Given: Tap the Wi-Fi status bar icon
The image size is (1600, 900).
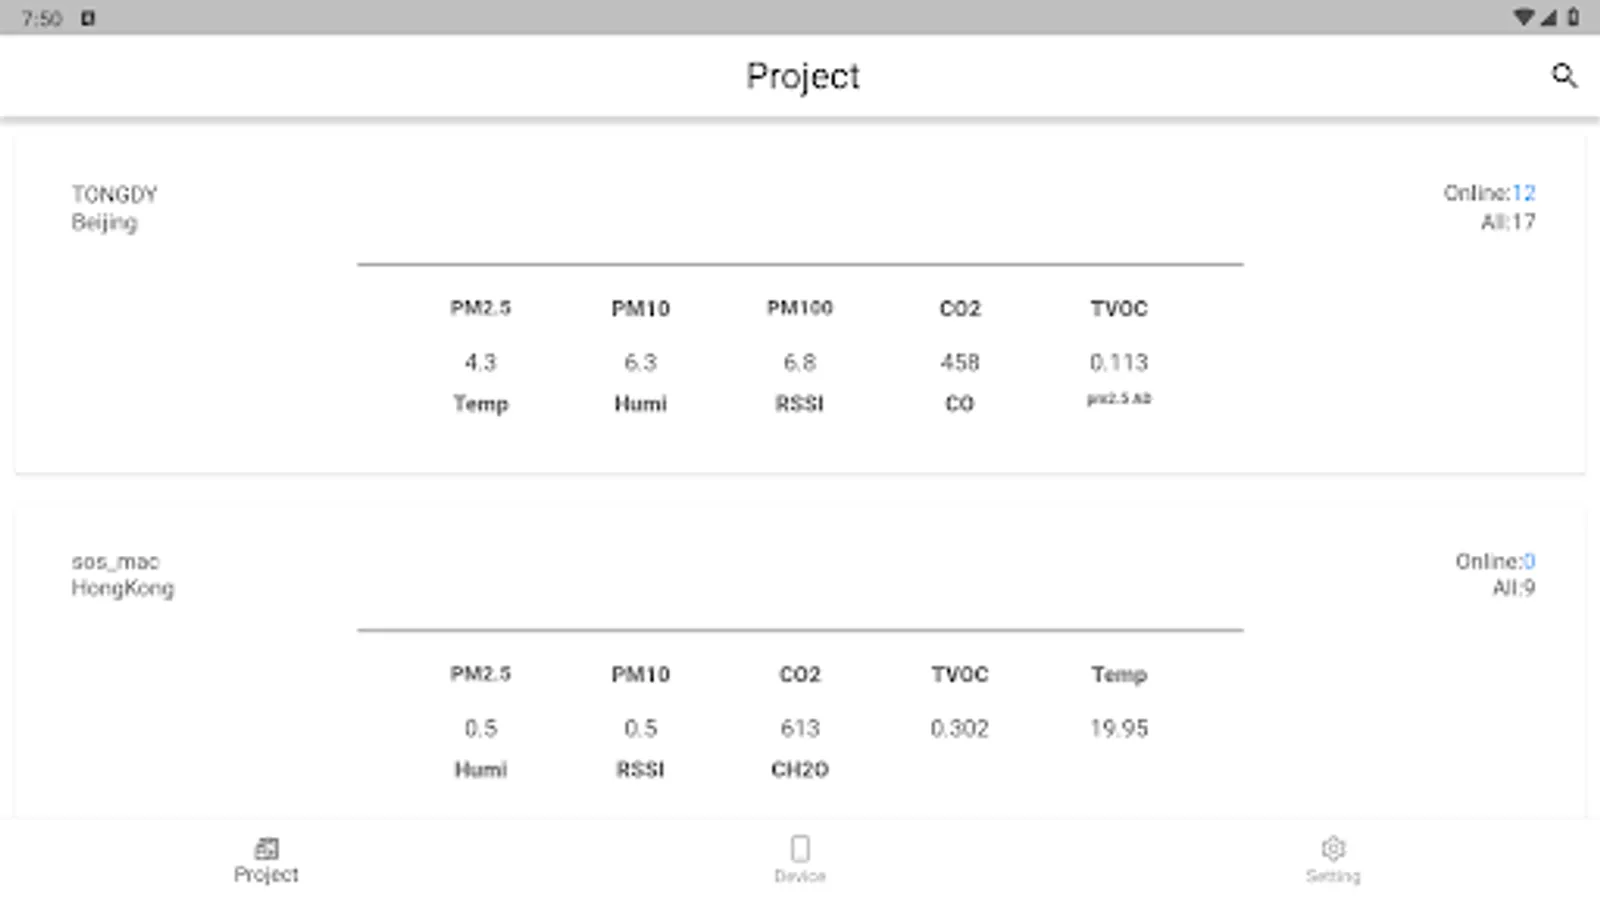Looking at the screenshot, I should (x=1524, y=17).
